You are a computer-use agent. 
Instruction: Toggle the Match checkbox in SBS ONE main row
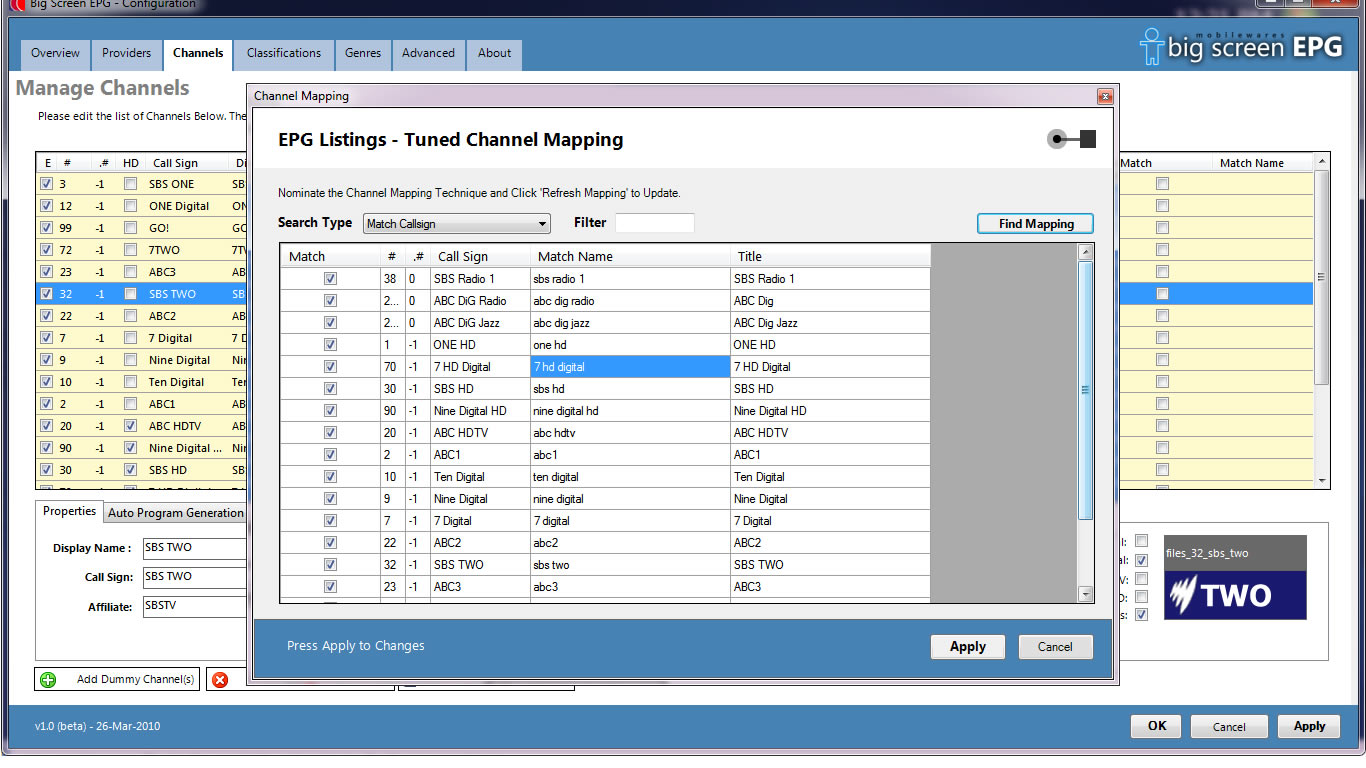1162,184
